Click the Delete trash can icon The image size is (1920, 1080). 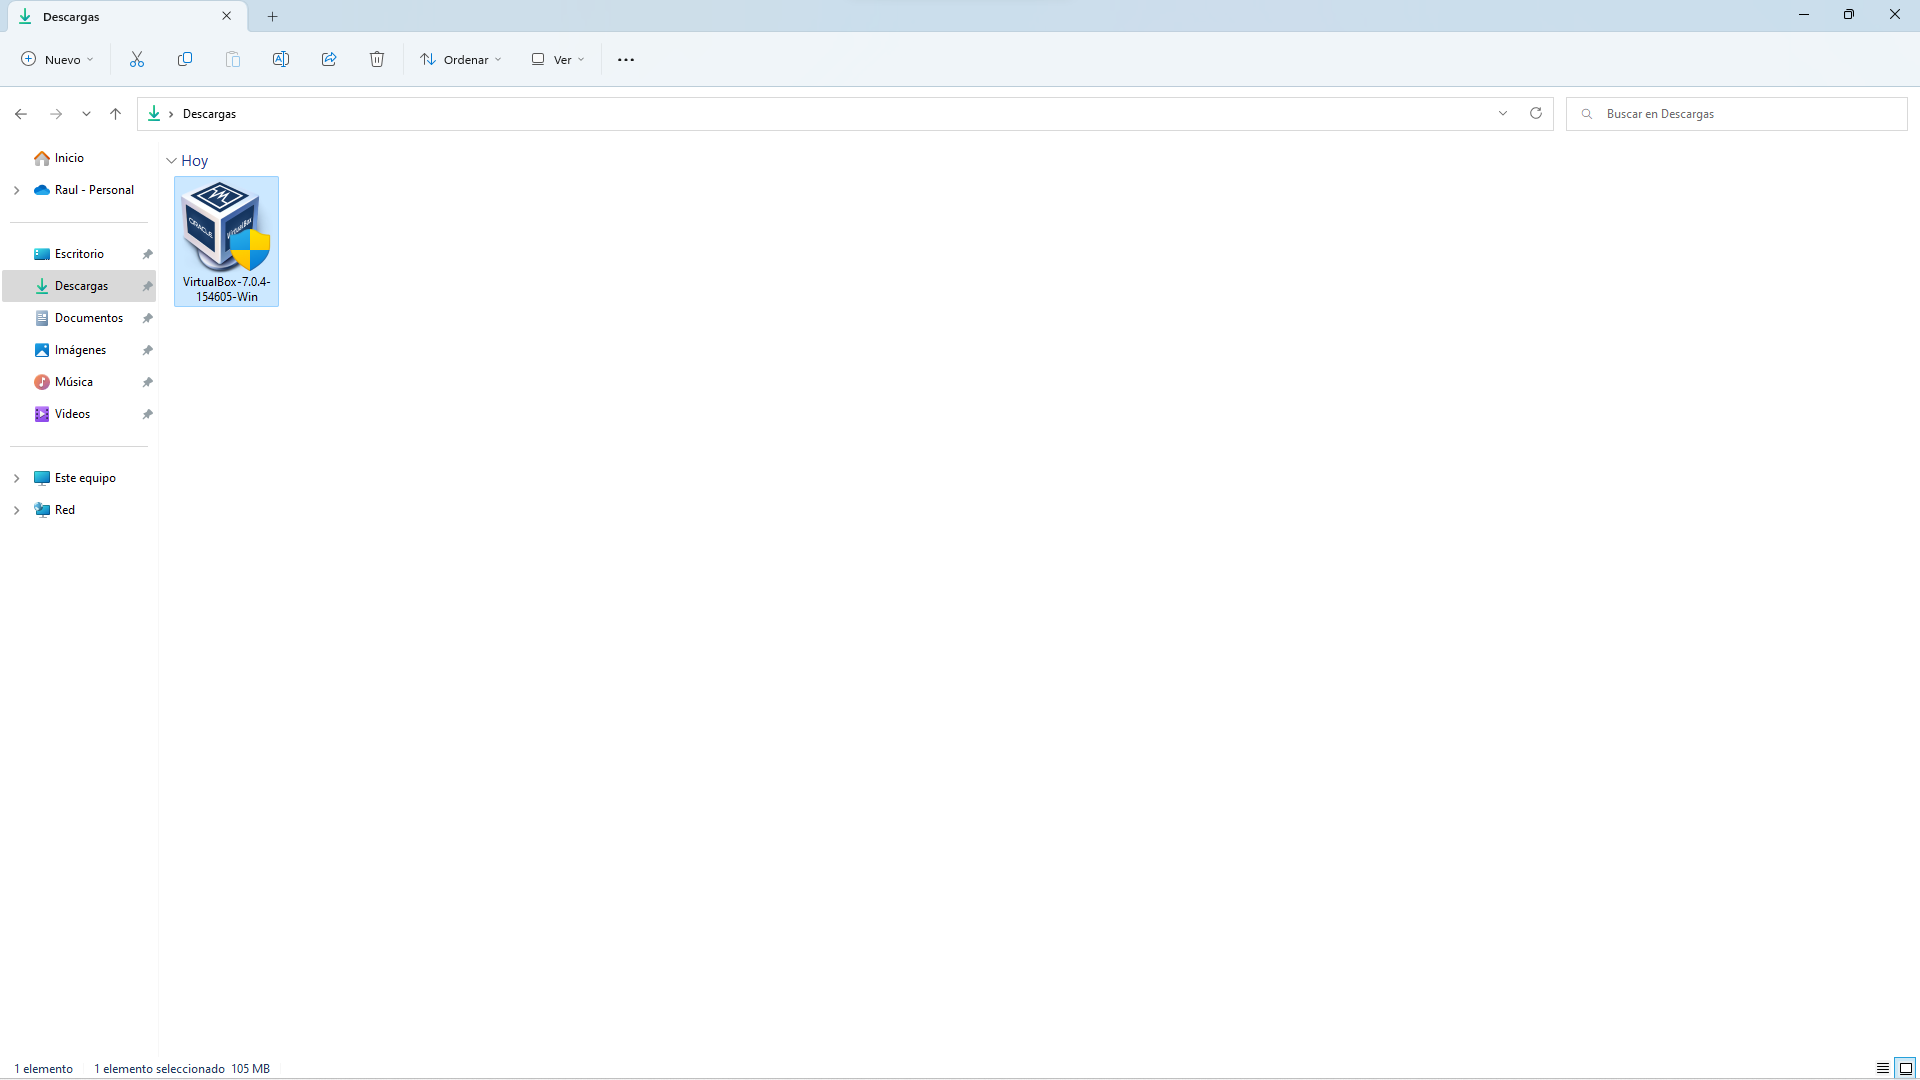[x=377, y=60]
